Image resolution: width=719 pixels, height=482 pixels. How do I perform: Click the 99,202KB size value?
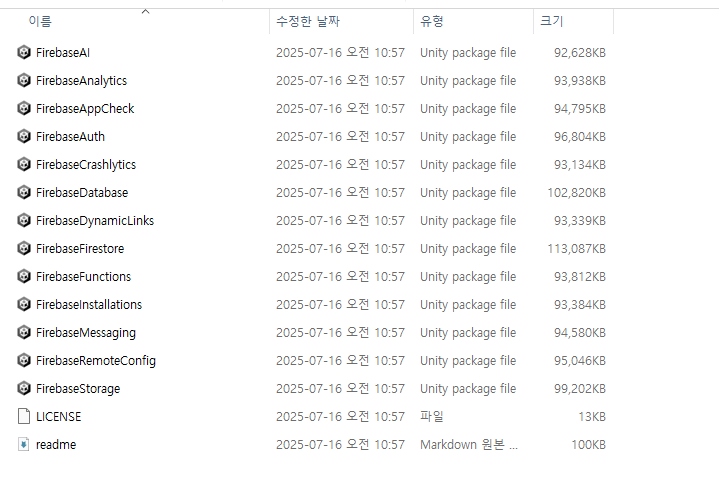tap(580, 388)
